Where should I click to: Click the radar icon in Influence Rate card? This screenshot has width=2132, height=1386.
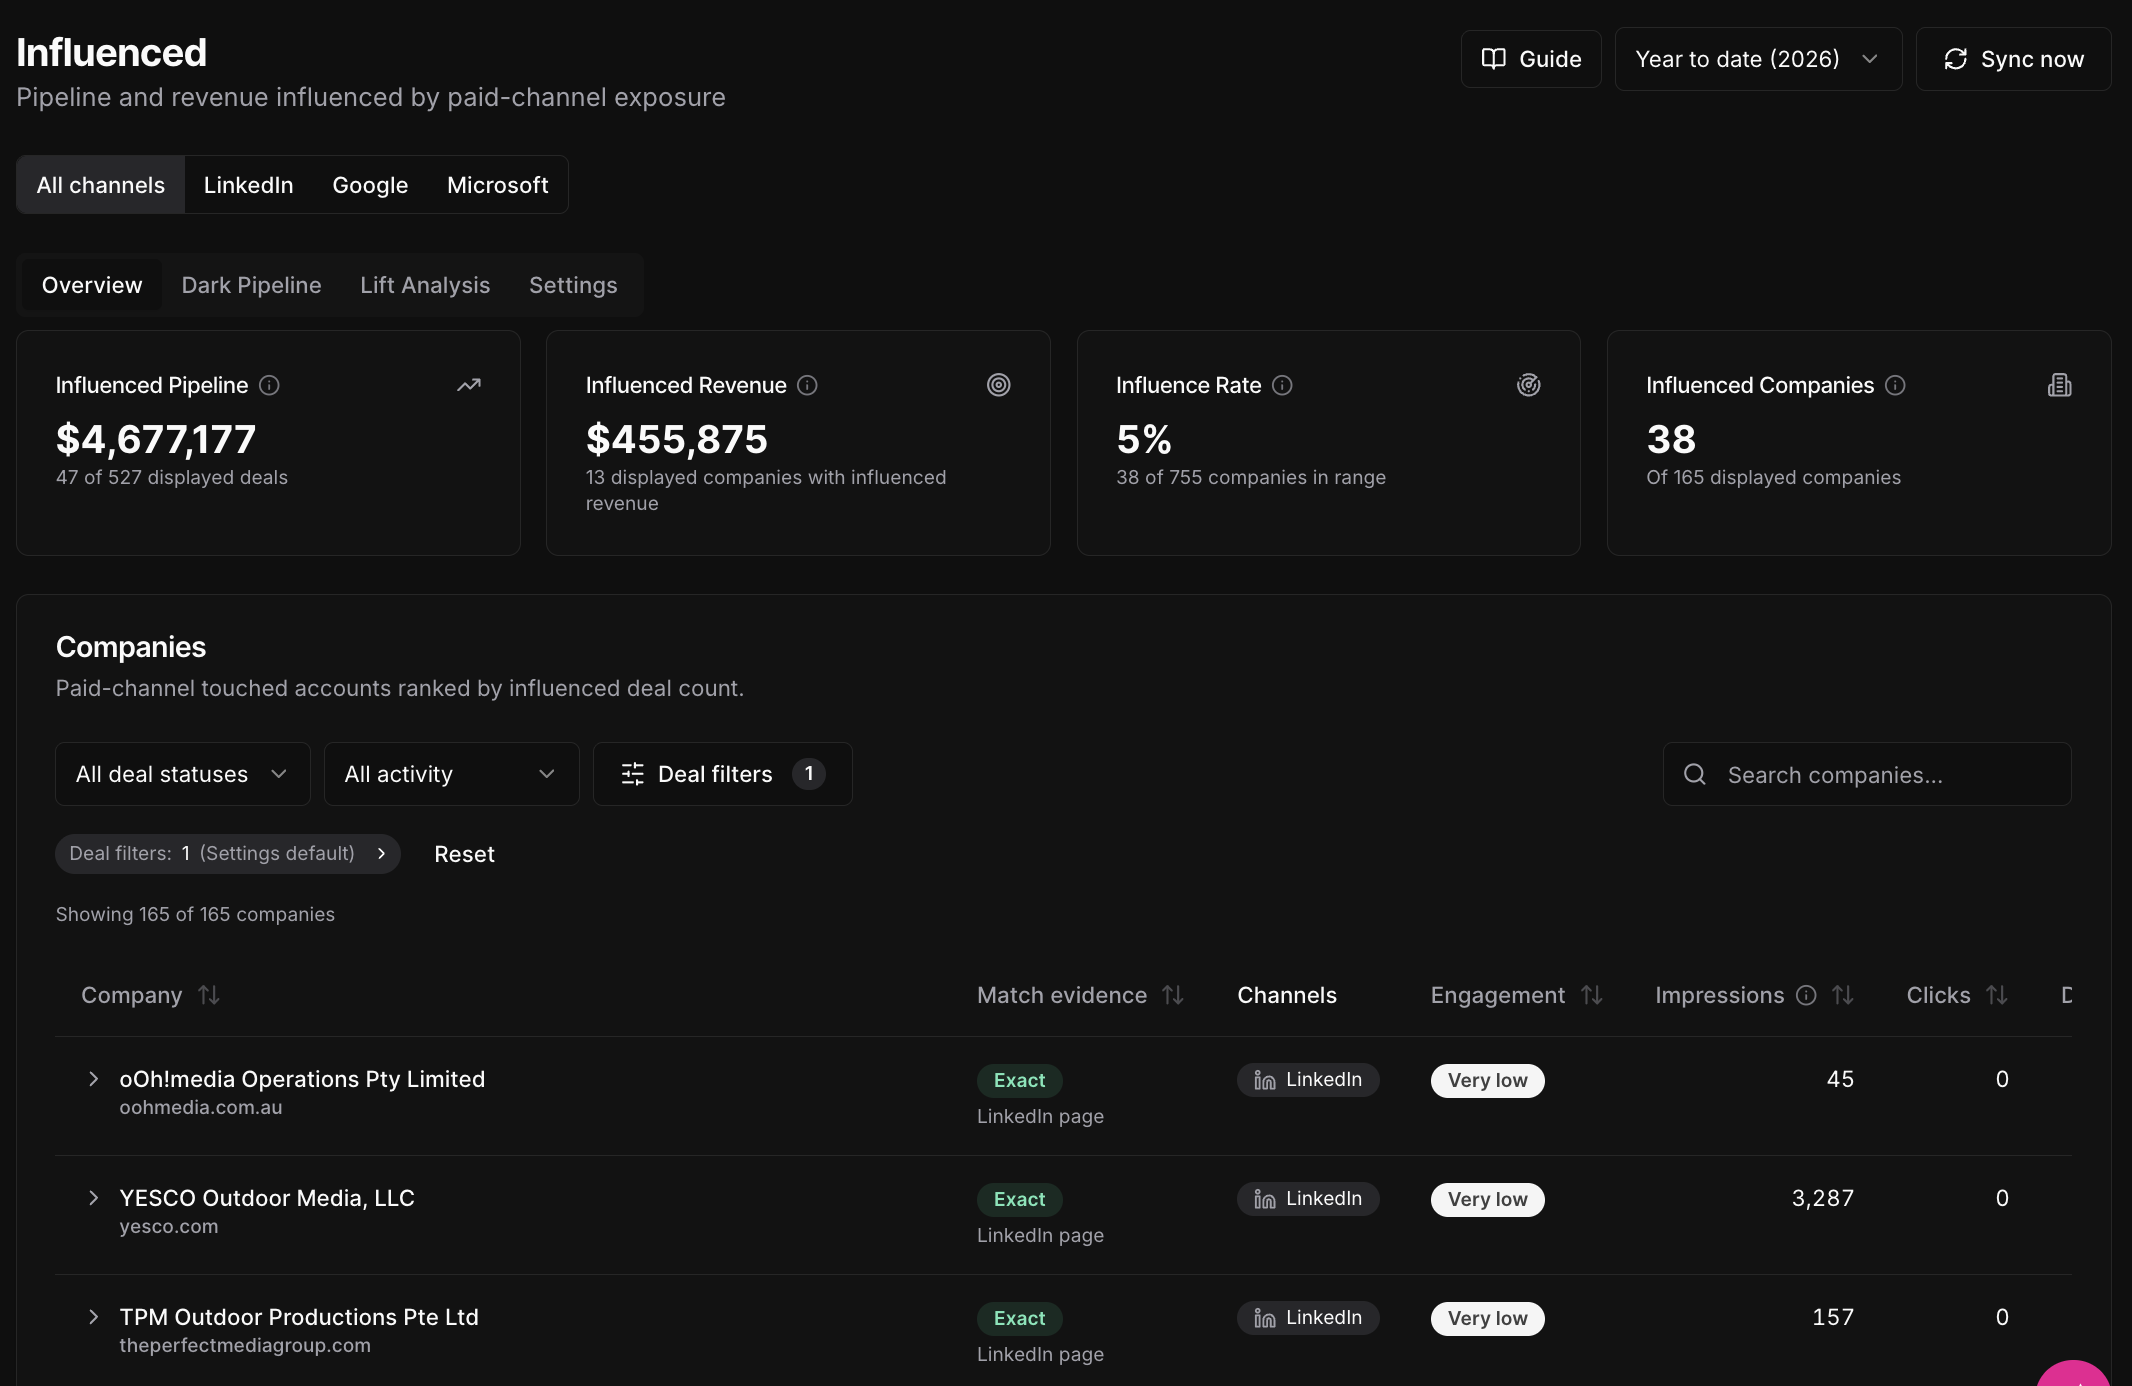1529,385
